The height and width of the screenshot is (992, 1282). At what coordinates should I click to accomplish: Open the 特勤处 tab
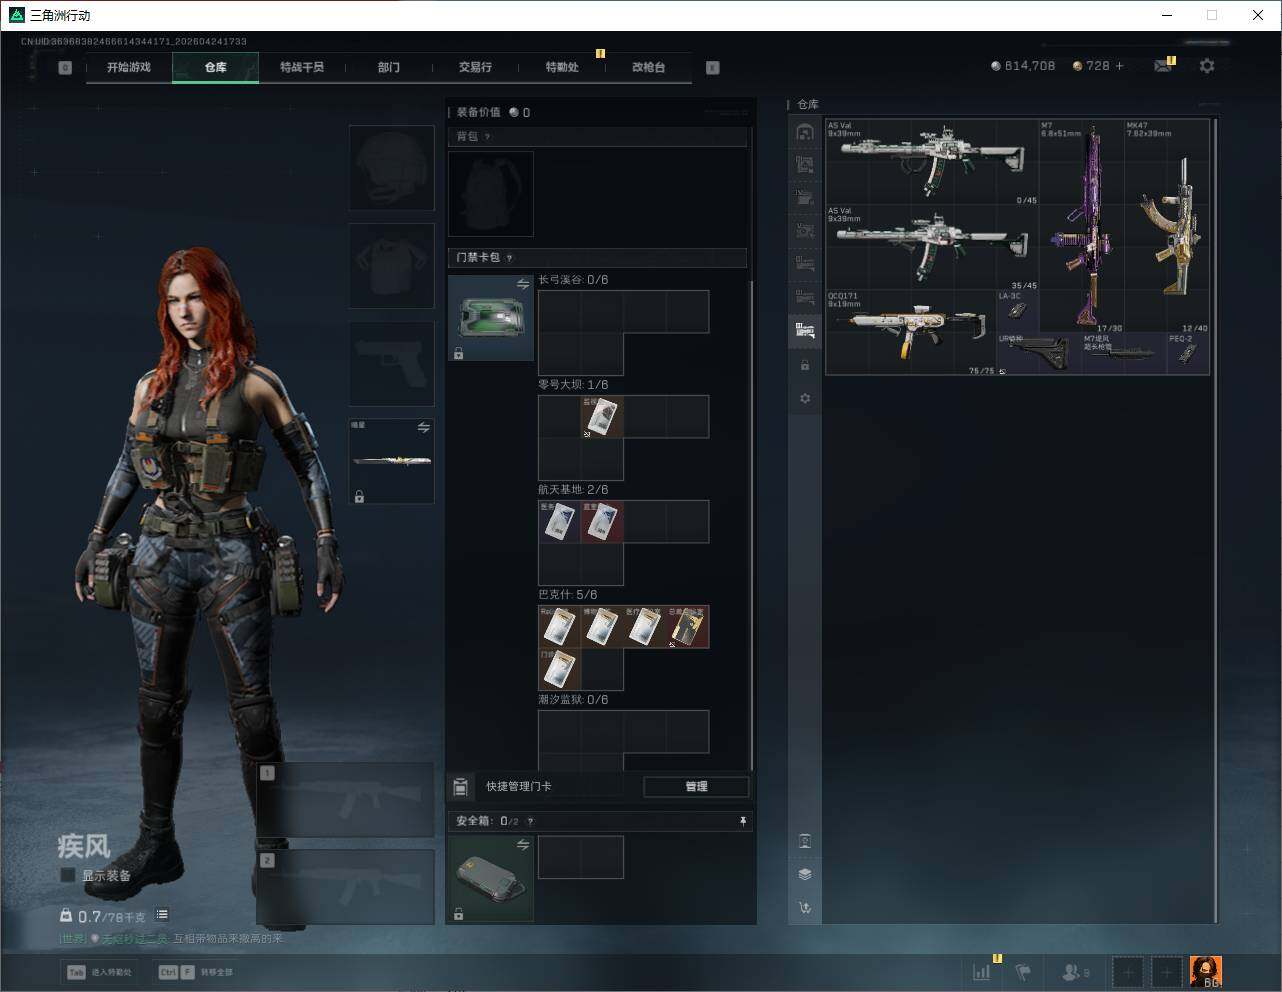pos(562,67)
